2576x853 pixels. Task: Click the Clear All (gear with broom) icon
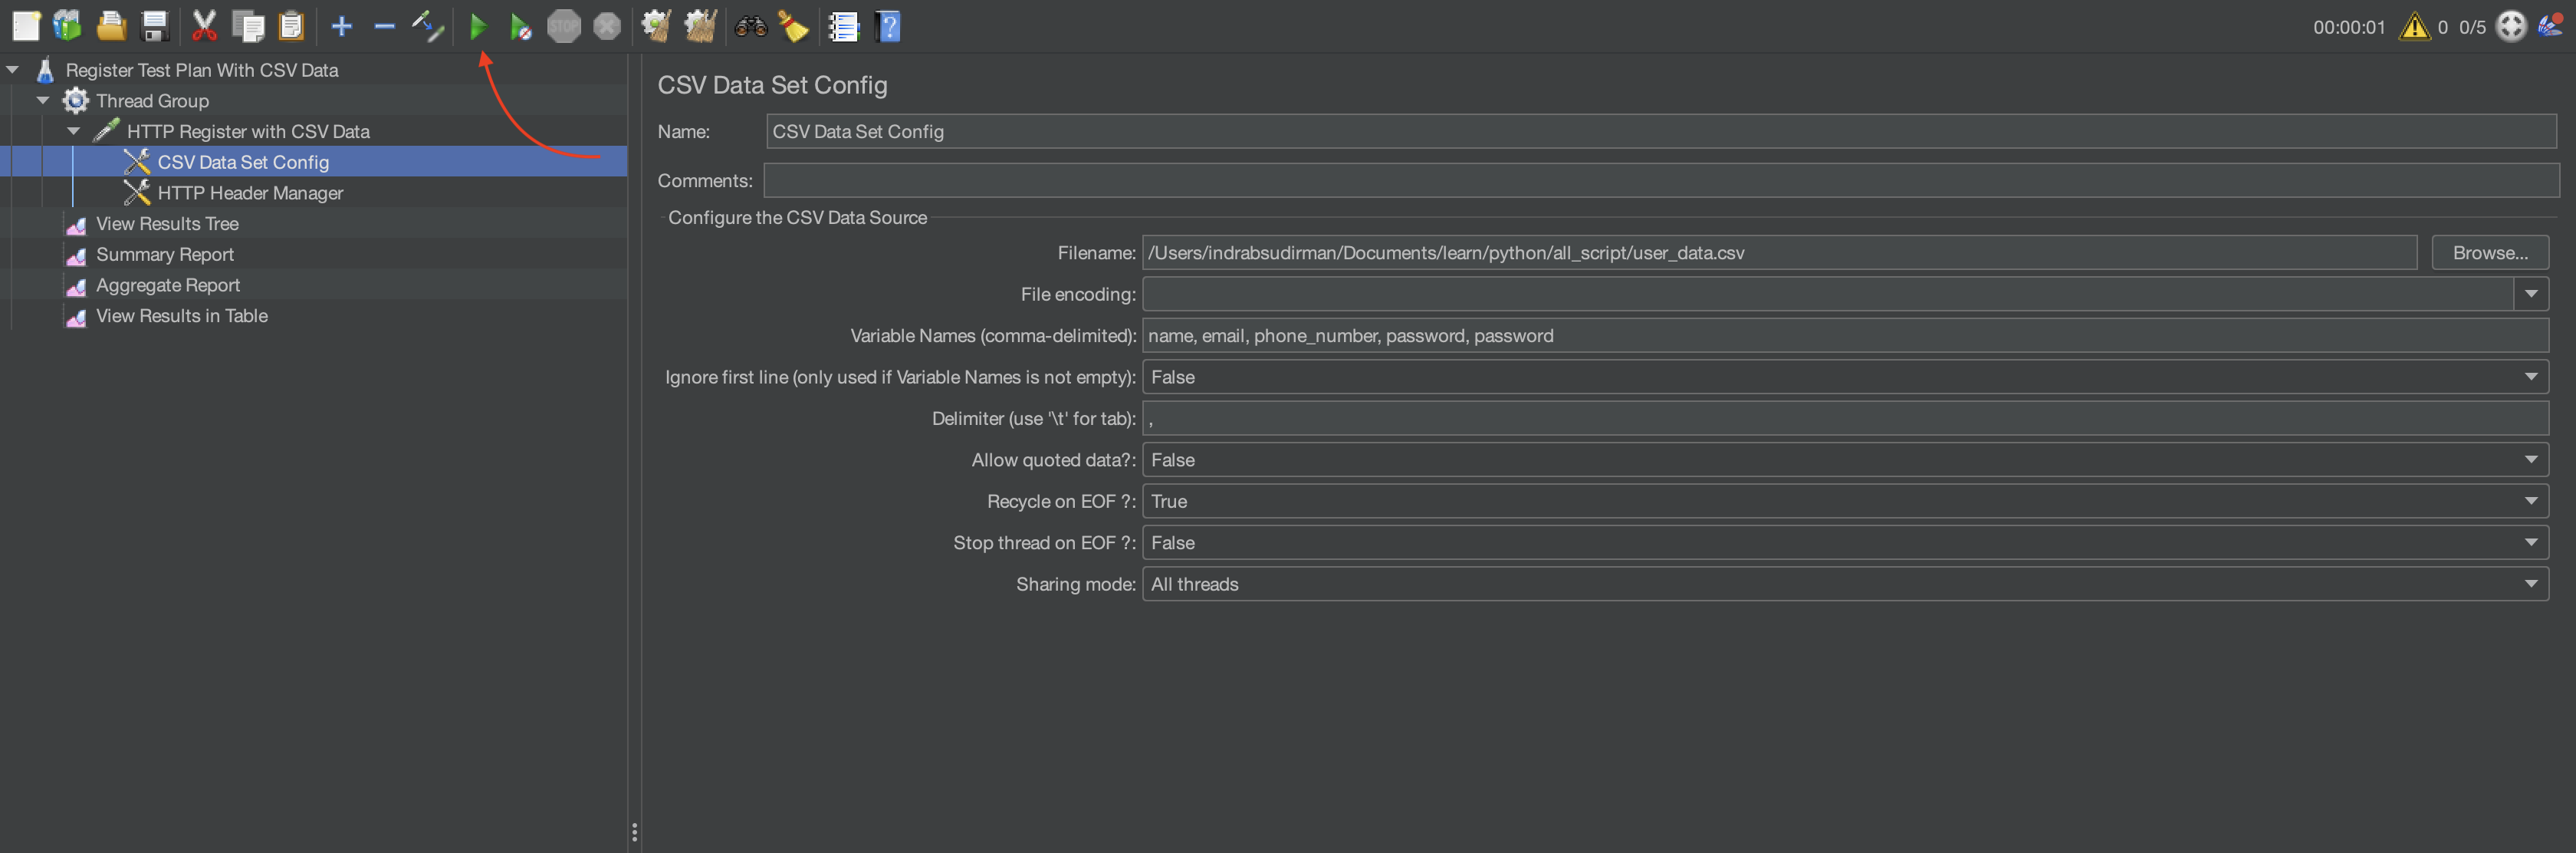pyautogui.click(x=701, y=26)
